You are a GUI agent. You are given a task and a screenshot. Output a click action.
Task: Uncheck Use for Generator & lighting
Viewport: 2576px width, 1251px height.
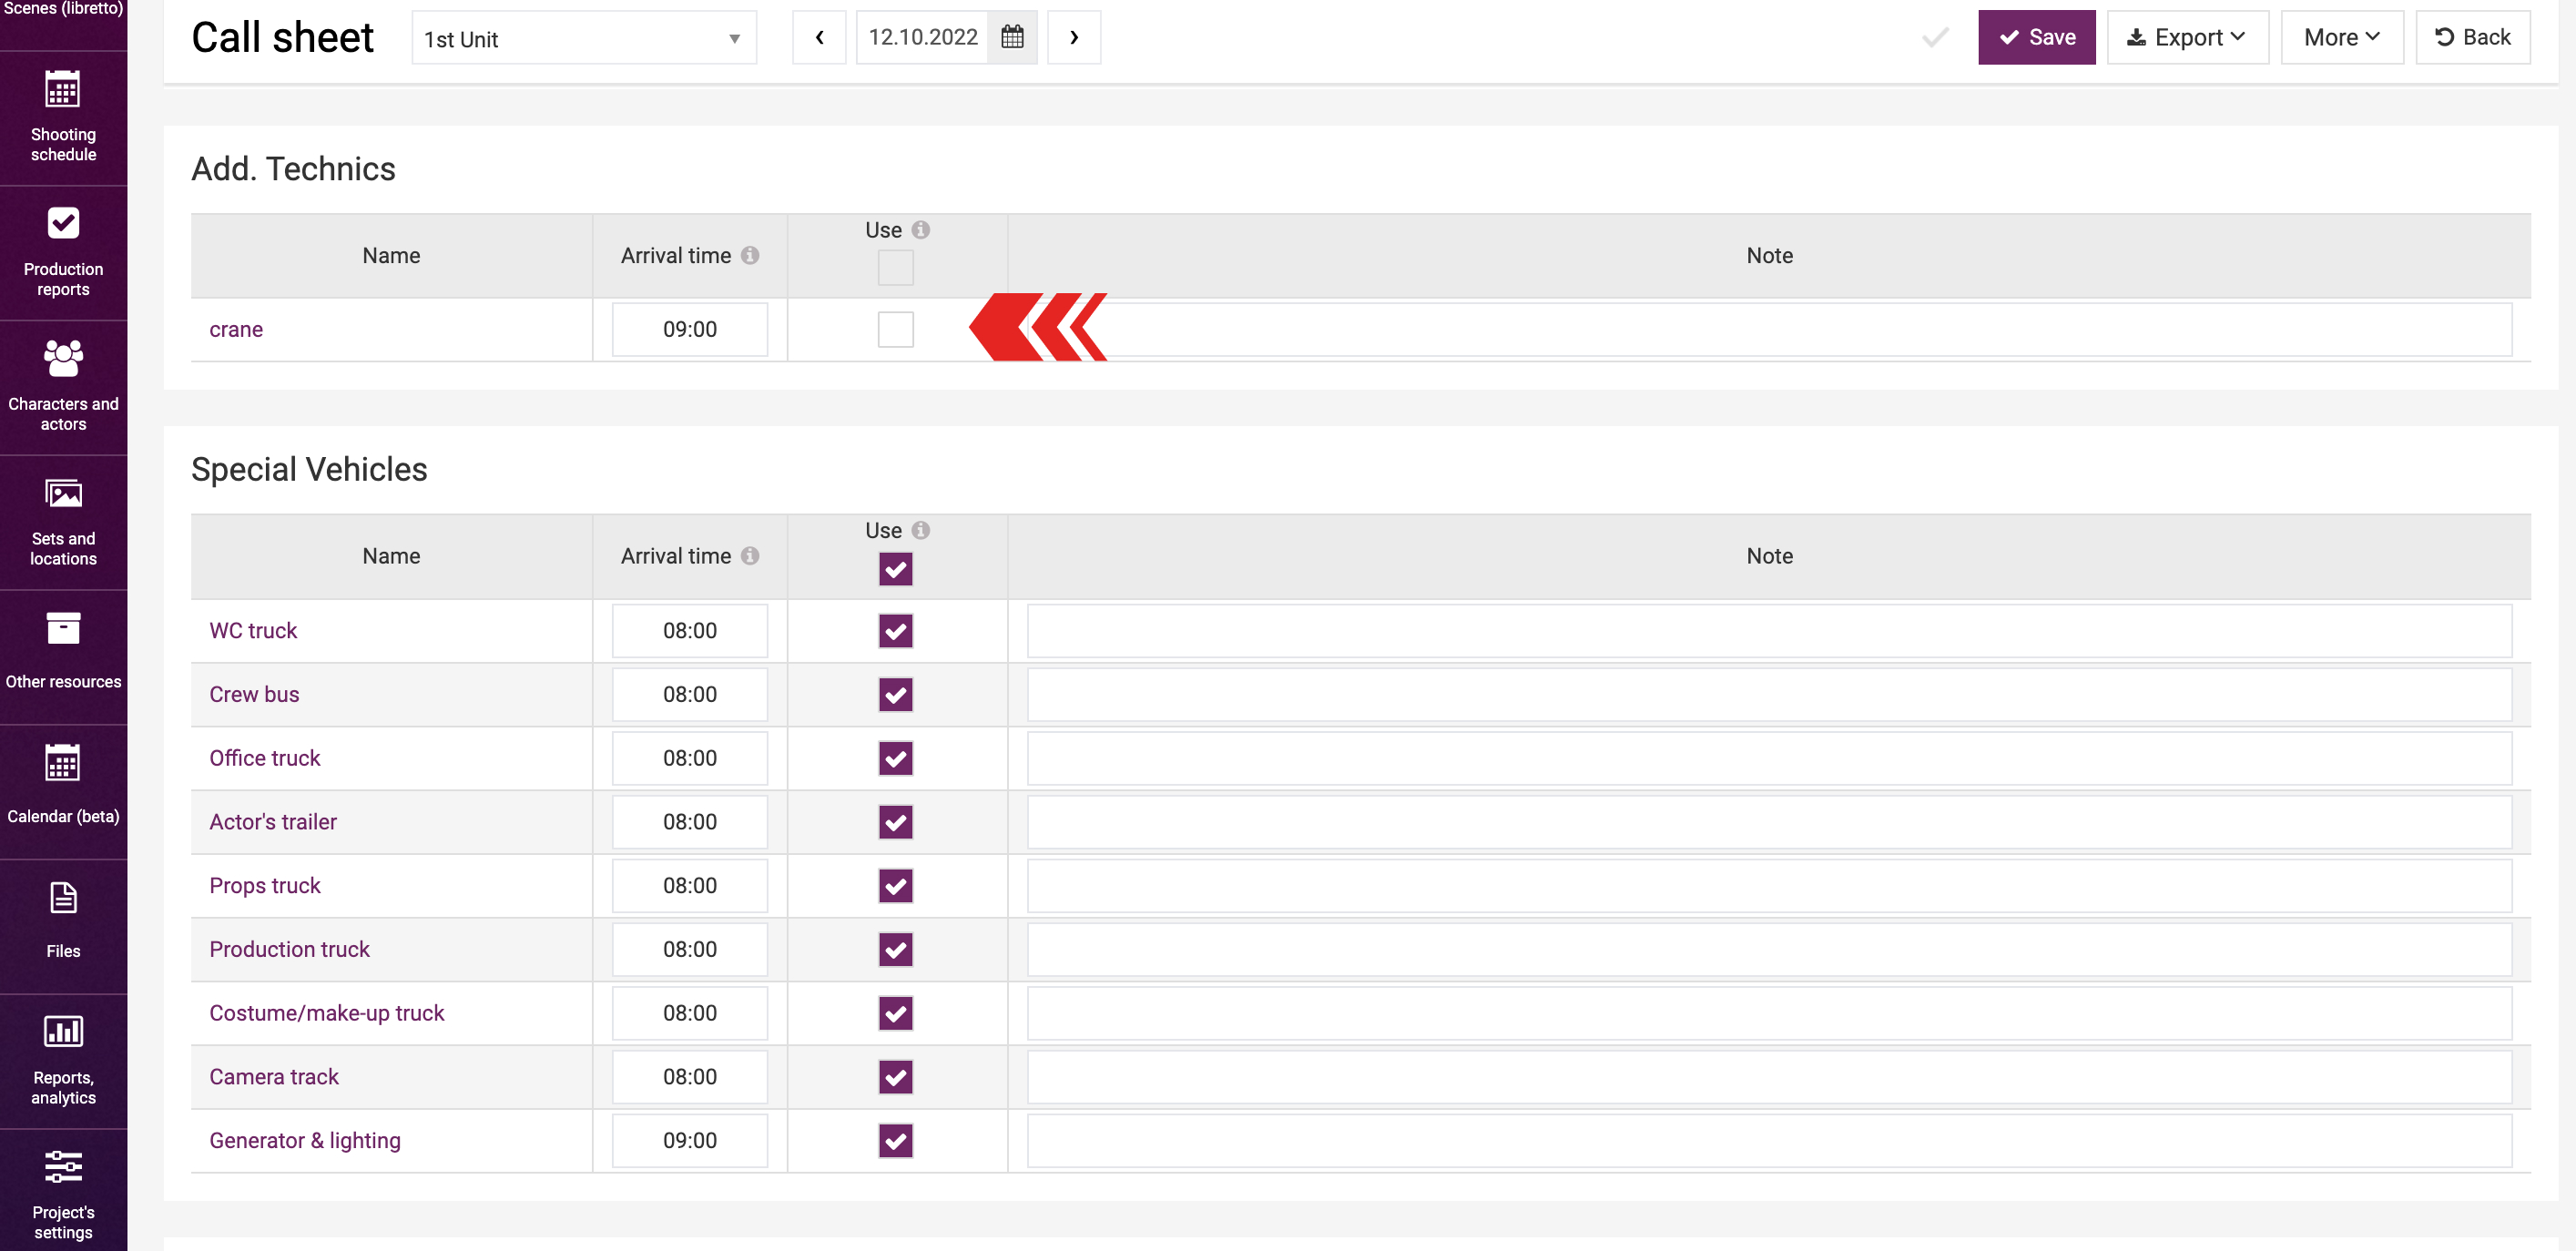pos(896,1141)
